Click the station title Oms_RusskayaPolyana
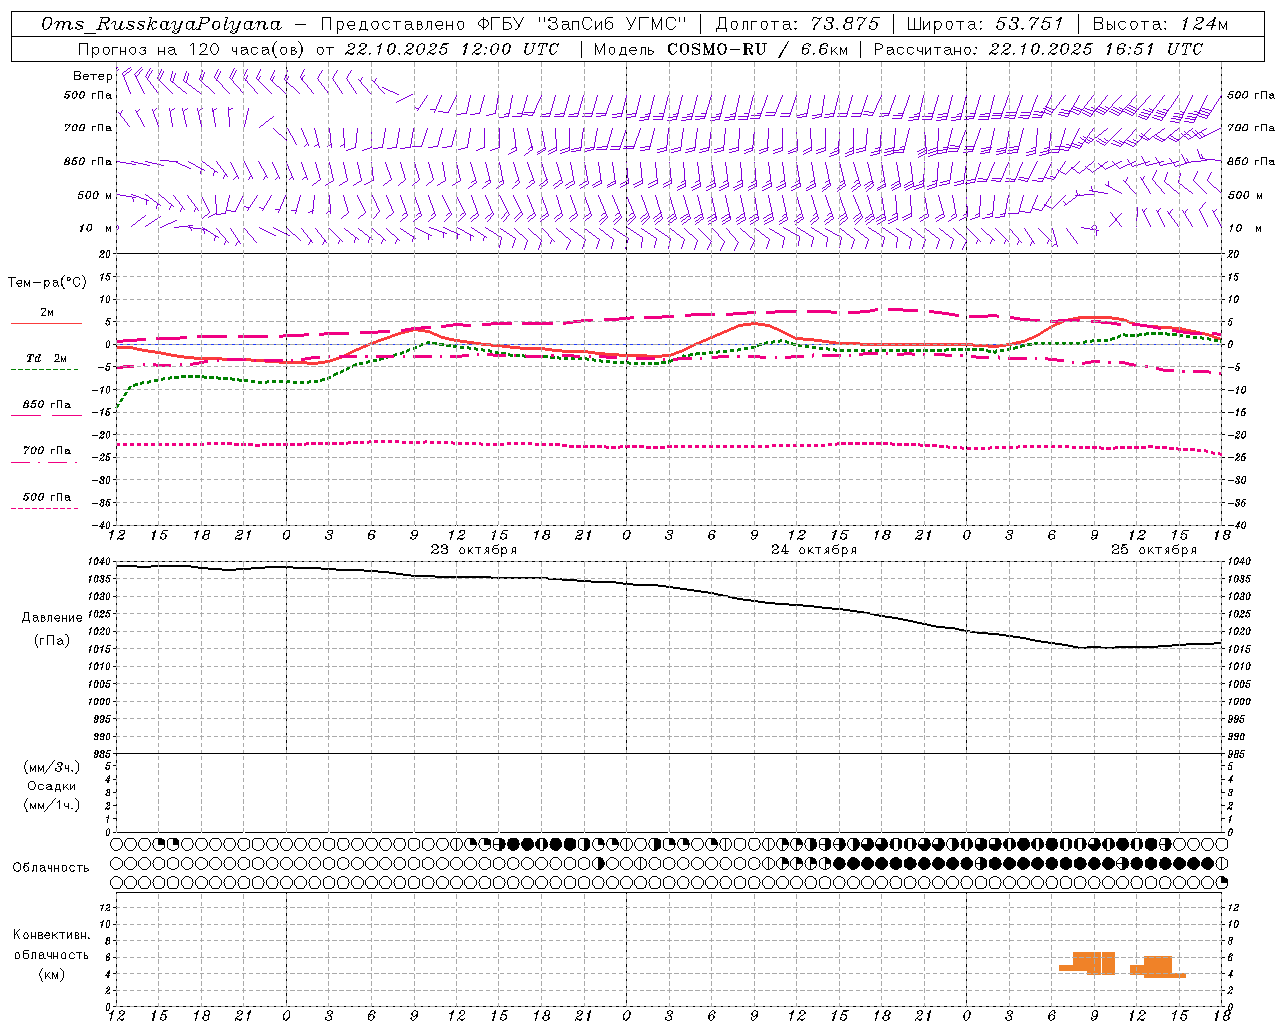The image size is (1280, 1024). point(162,24)
